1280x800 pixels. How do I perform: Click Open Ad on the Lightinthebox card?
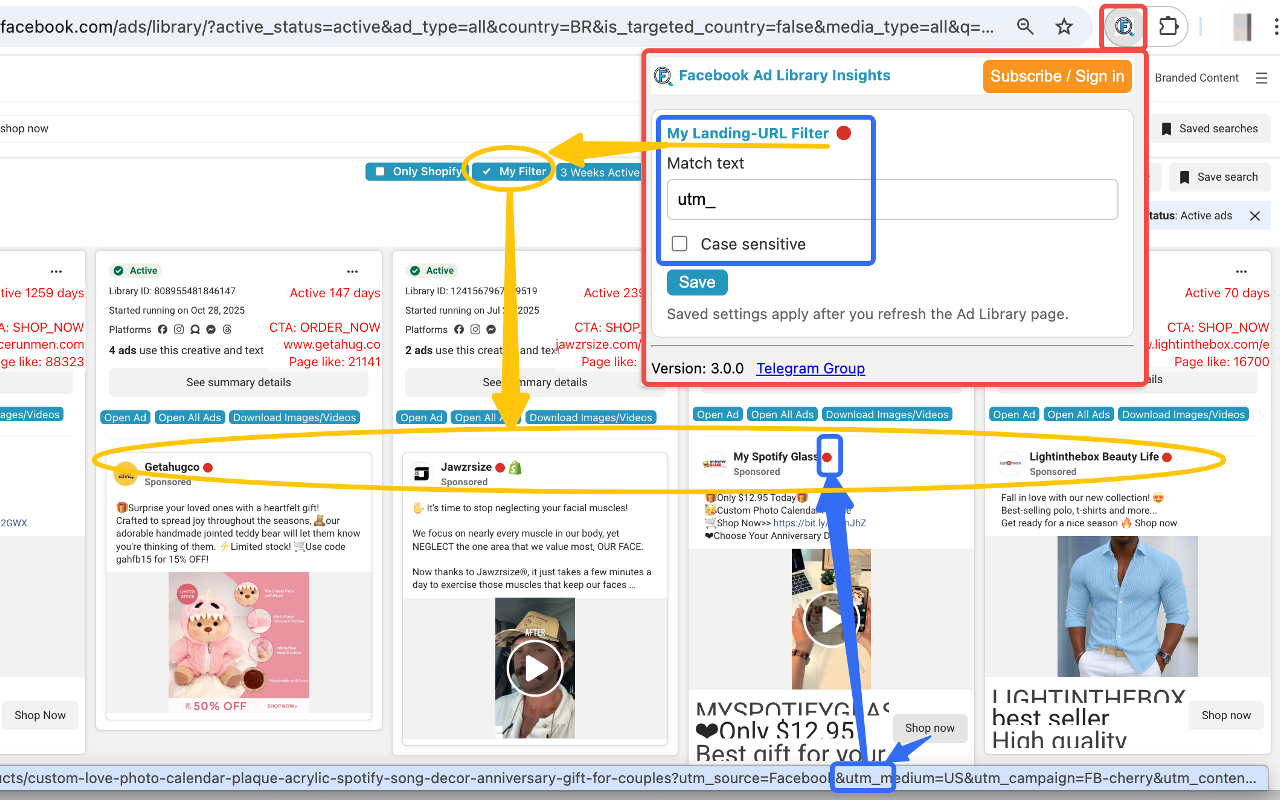click(1014, 414)
